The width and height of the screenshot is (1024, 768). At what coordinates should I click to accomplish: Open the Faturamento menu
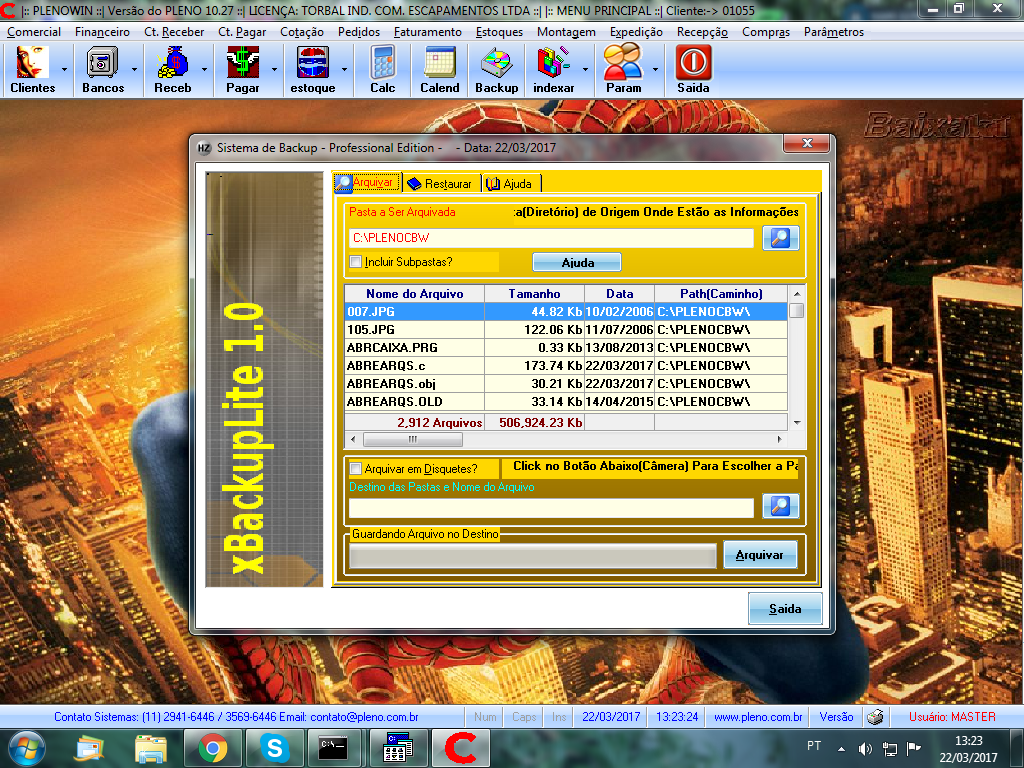[428, 32]
